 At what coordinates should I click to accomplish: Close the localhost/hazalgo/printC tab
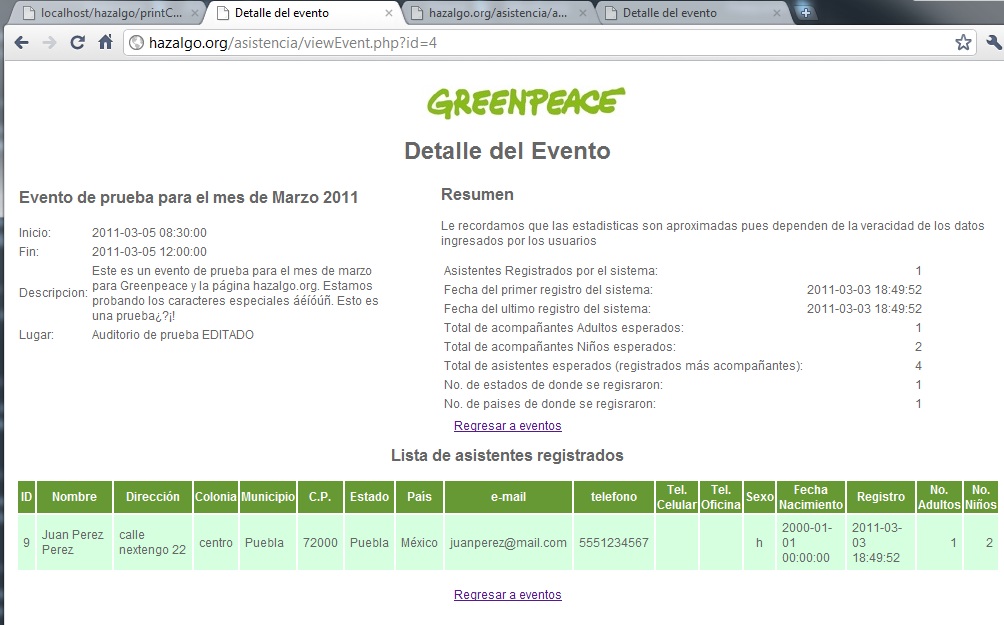[195, 14]
